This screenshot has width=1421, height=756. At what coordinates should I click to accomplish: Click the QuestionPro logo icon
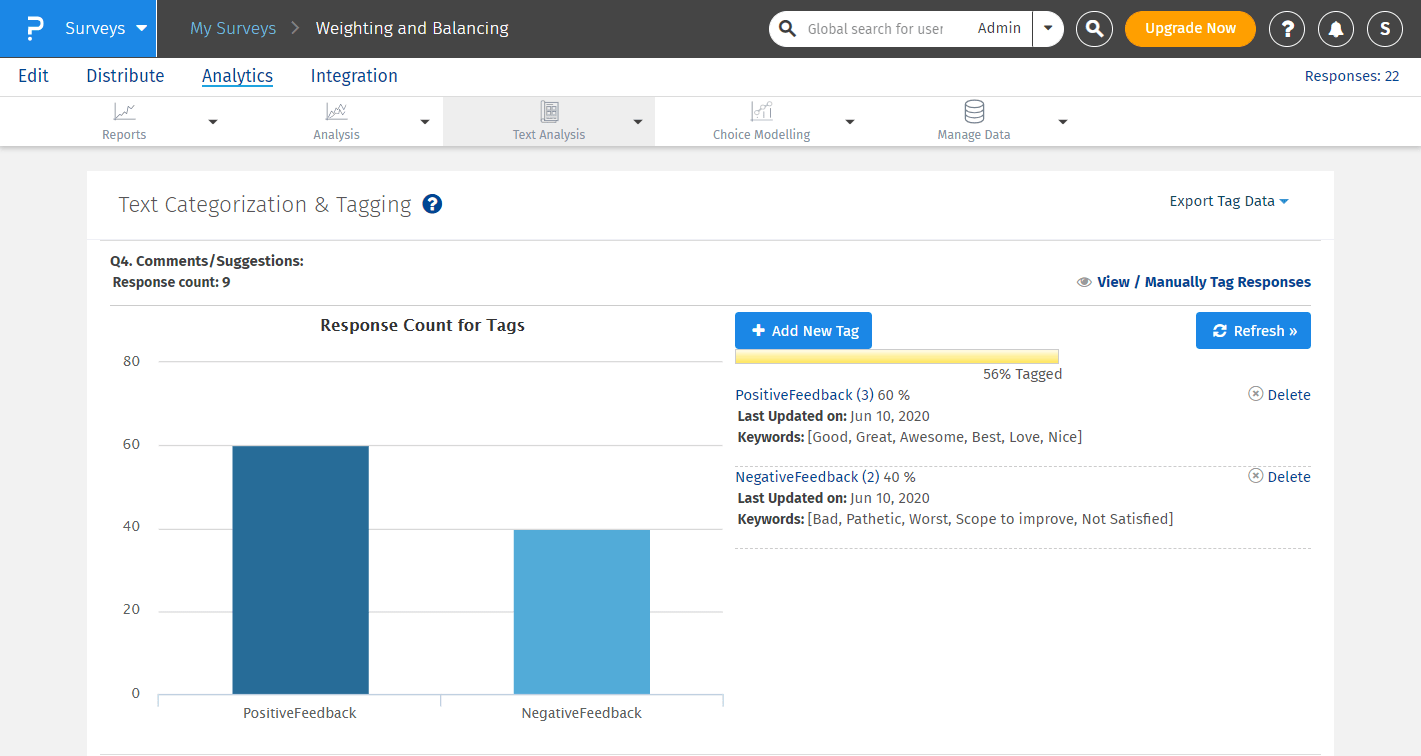click(34, 28)
